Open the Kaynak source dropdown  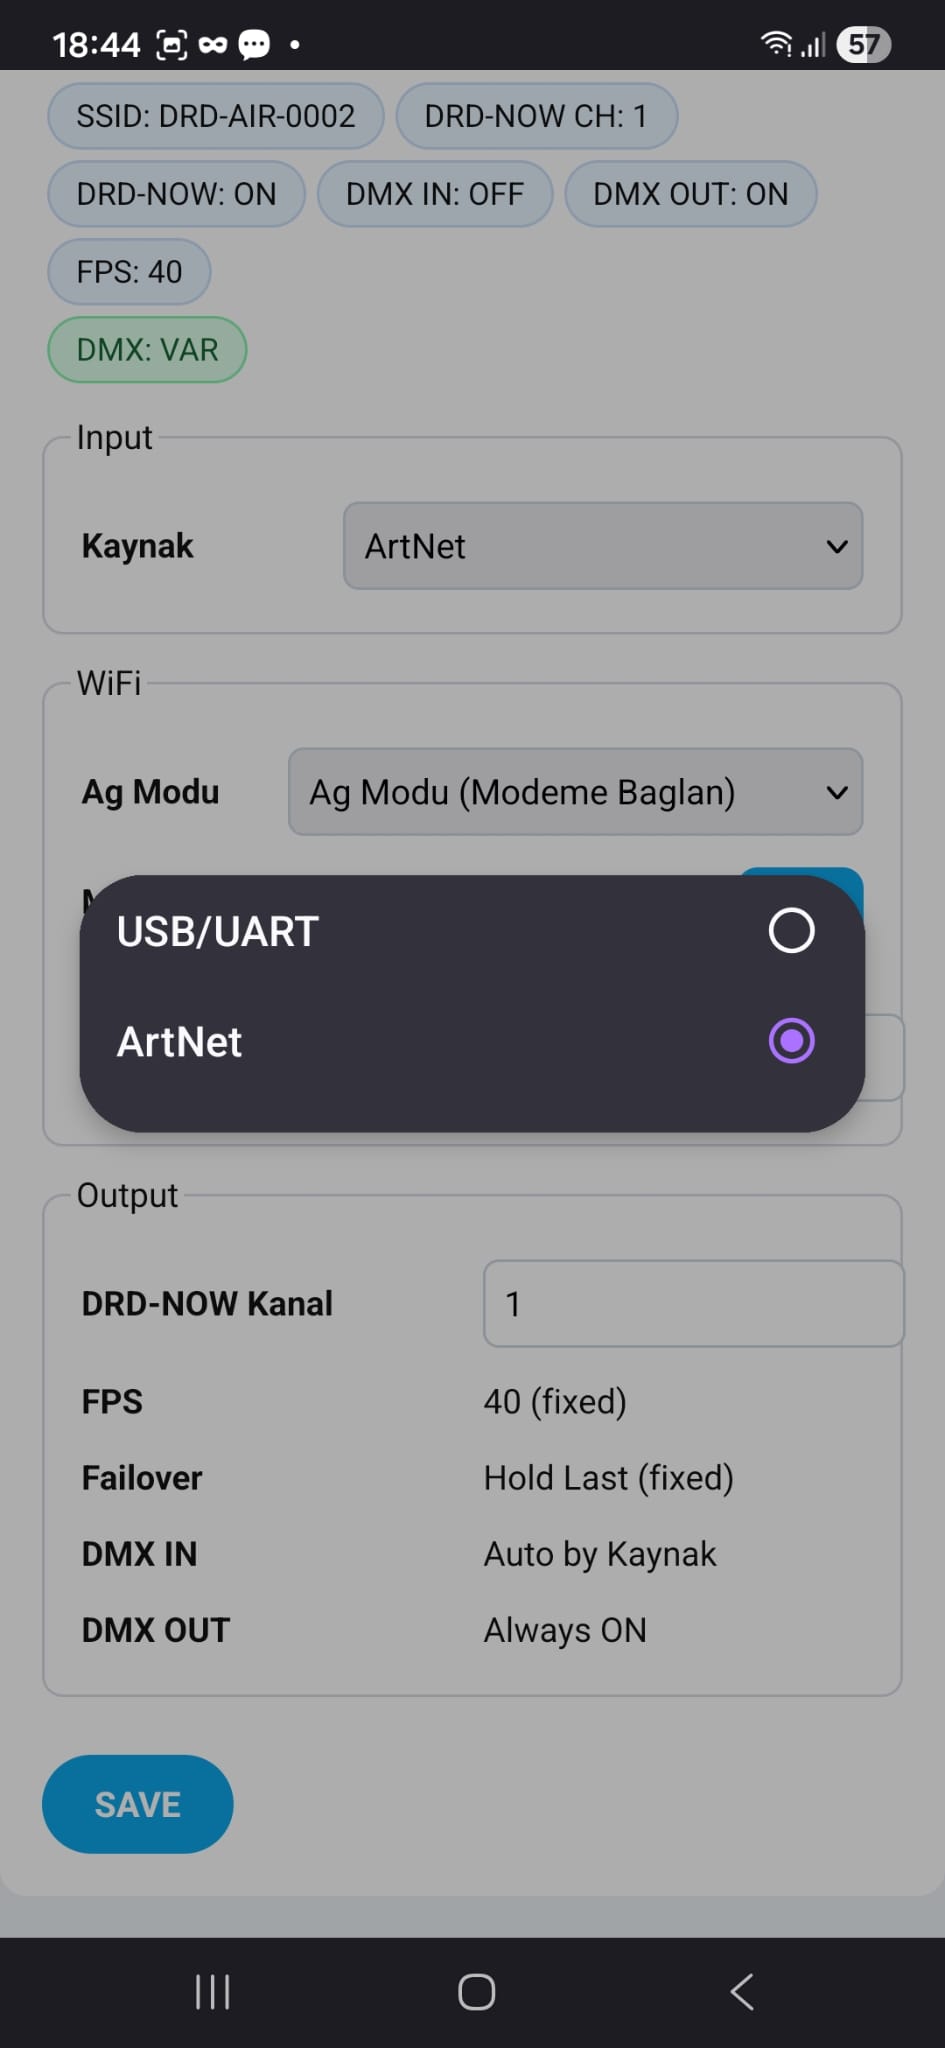(601, 546)
